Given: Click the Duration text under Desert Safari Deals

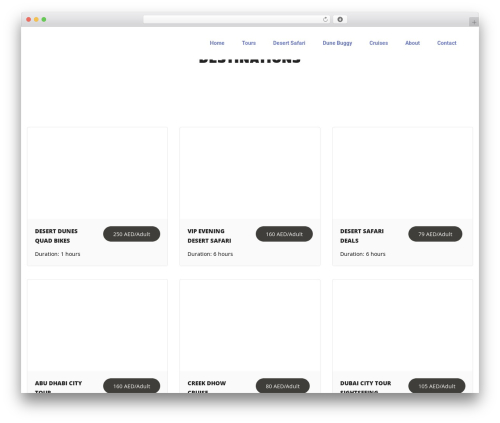Looking at the screenshot, I should click(363, 254).
